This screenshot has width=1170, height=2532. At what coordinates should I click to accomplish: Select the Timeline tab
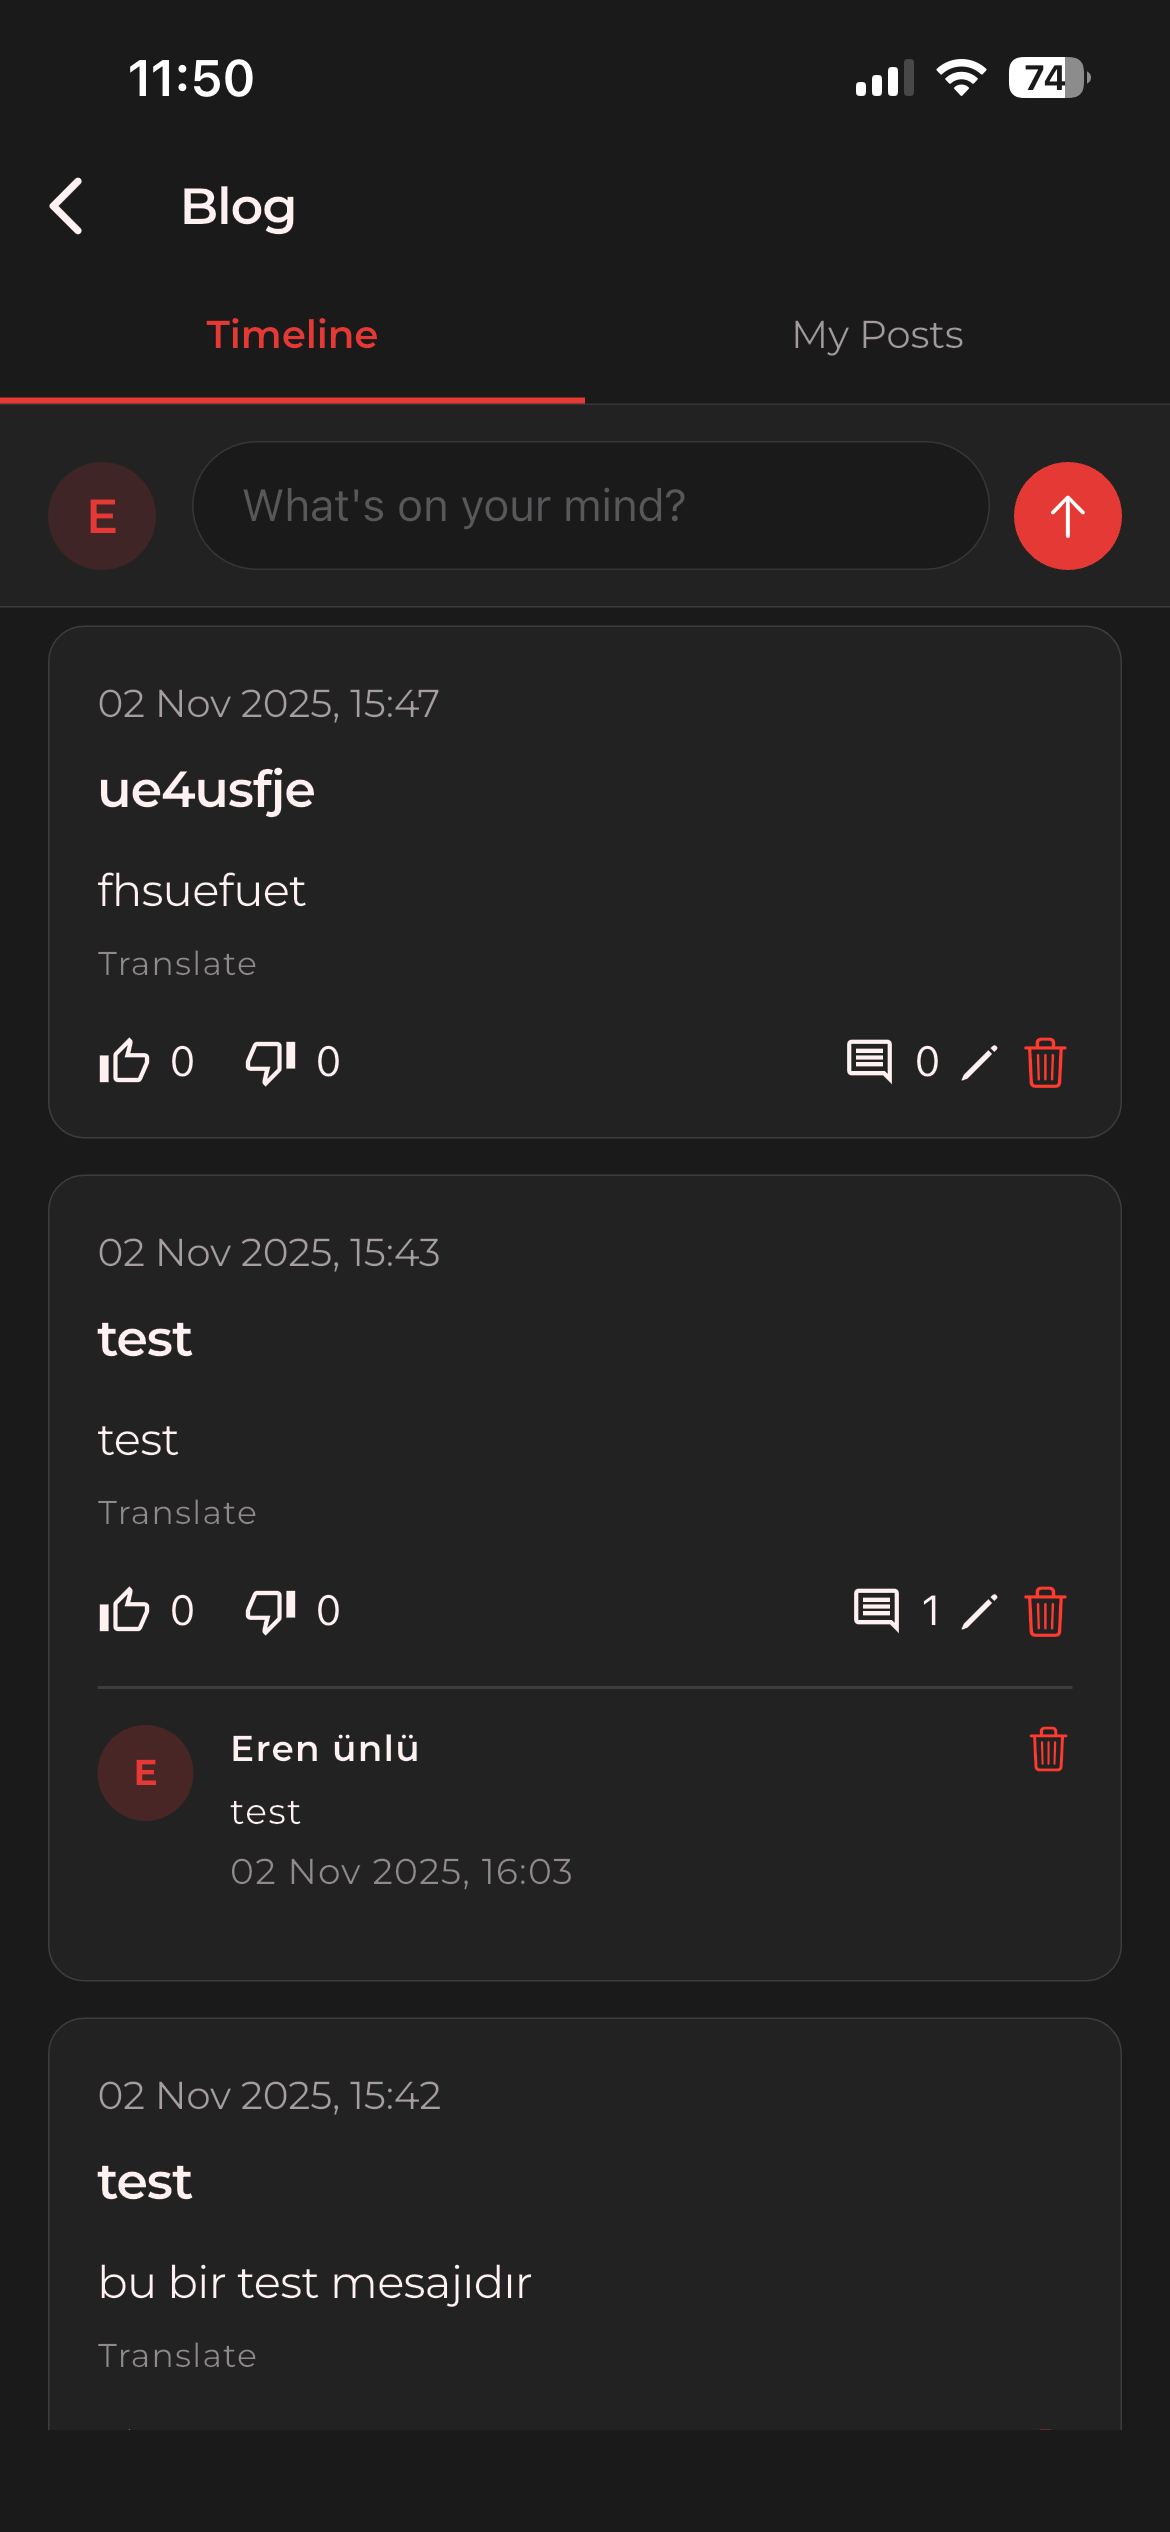click(292, 335)
